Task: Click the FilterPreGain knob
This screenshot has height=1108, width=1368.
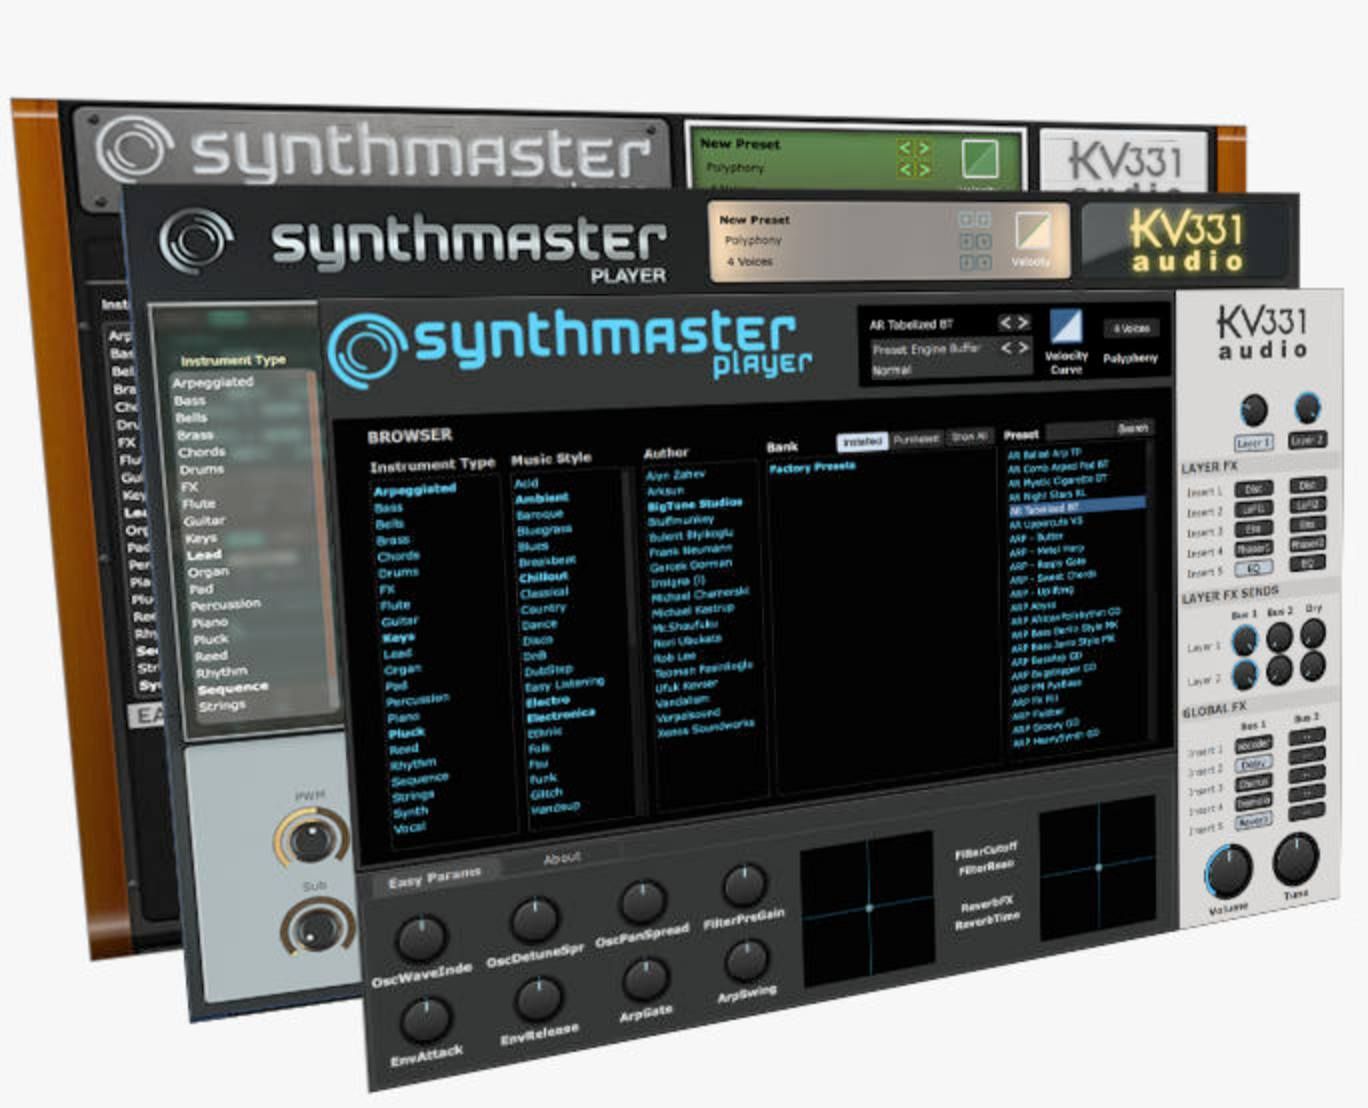Action: pyautogui.click(x=743, y=884)
